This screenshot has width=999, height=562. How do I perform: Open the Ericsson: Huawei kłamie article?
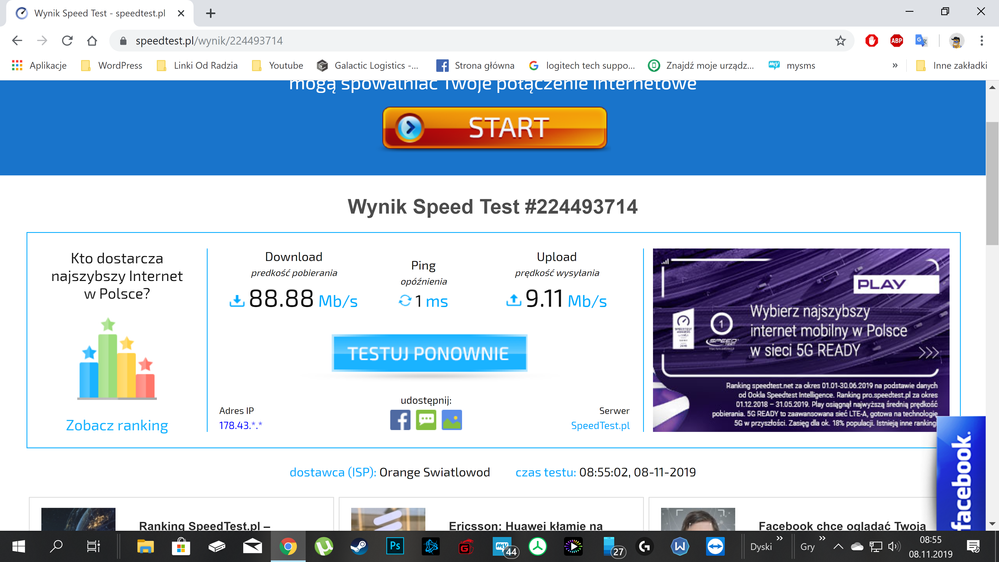(491, 514)
